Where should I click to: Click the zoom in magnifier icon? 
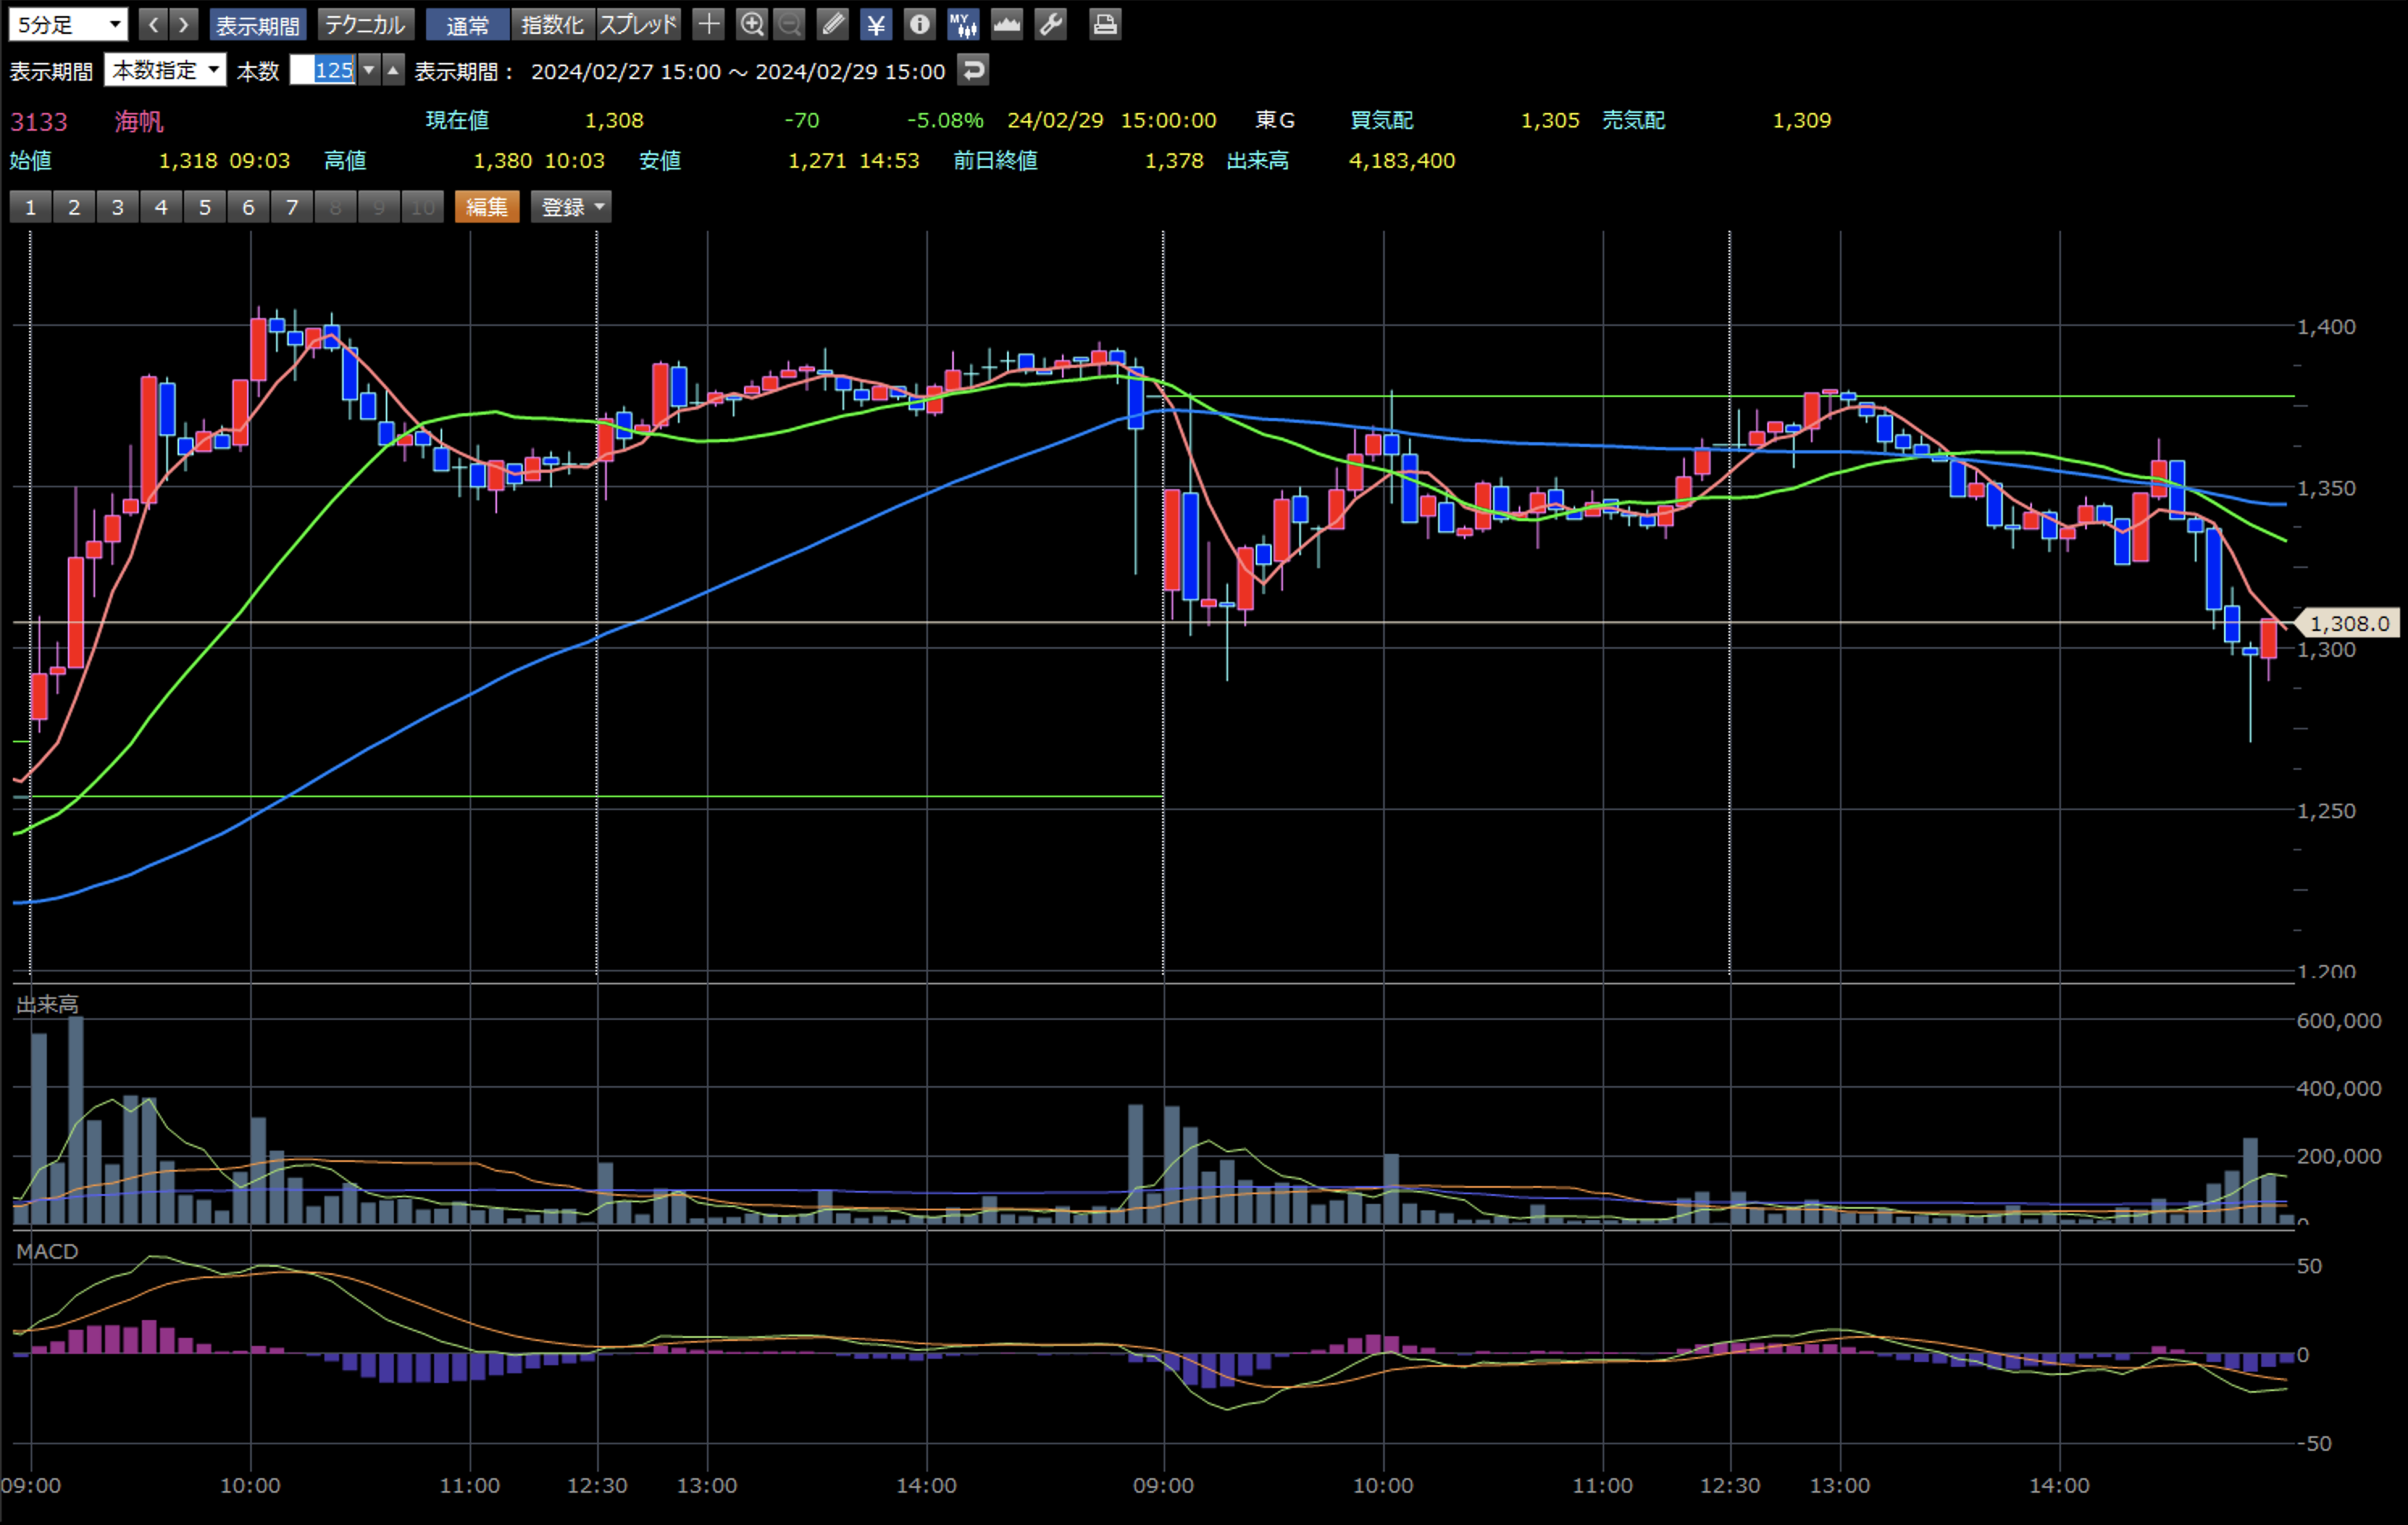tap(751, 24)
